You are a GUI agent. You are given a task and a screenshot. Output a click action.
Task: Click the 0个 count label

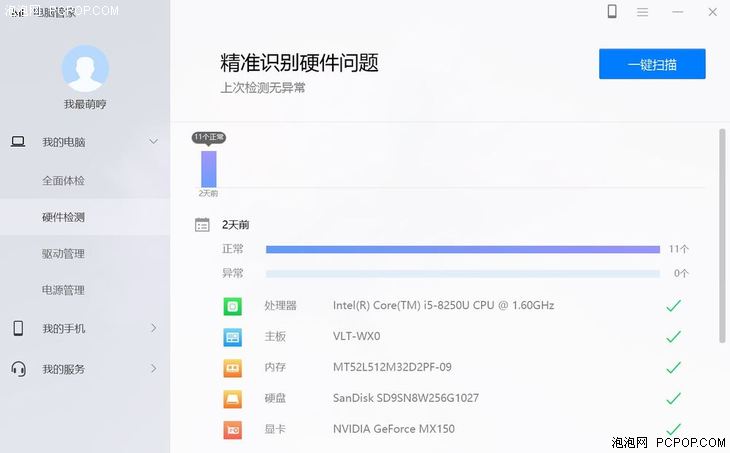click(x=681, y=273)
